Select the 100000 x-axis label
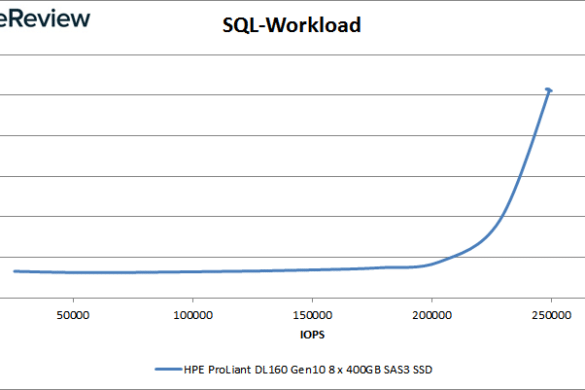 tap(193, 315)
